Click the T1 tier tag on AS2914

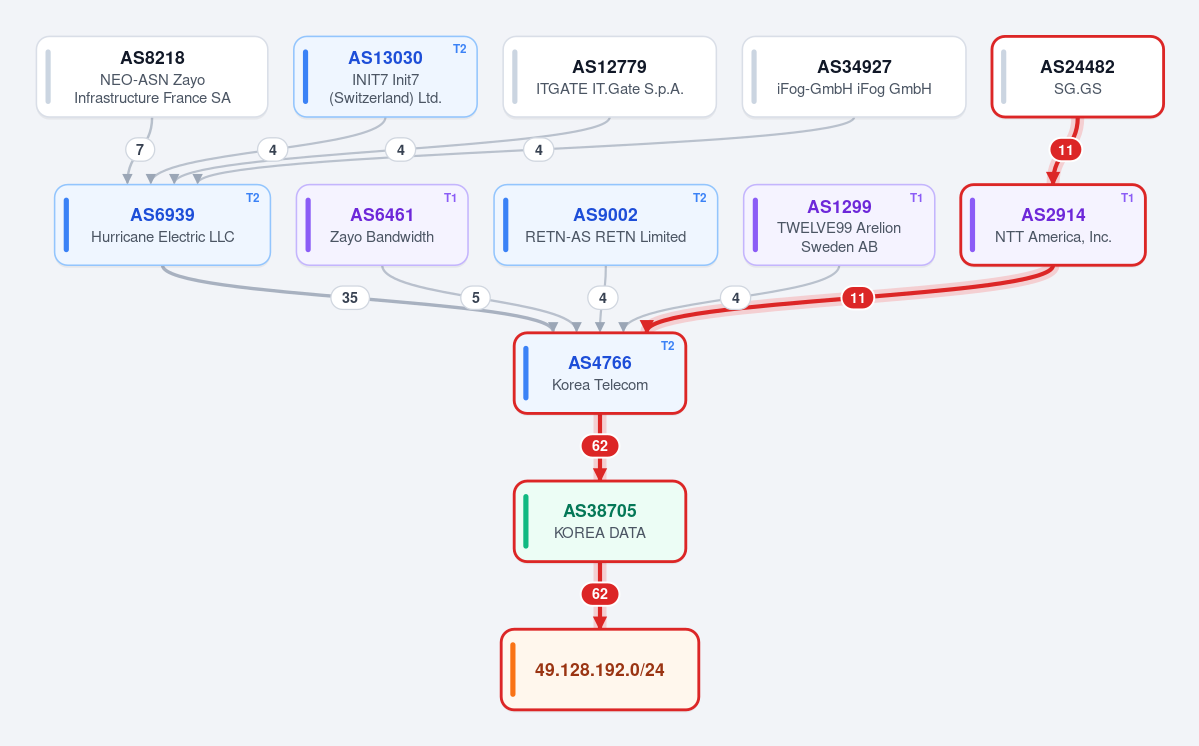pos(1127,198)
